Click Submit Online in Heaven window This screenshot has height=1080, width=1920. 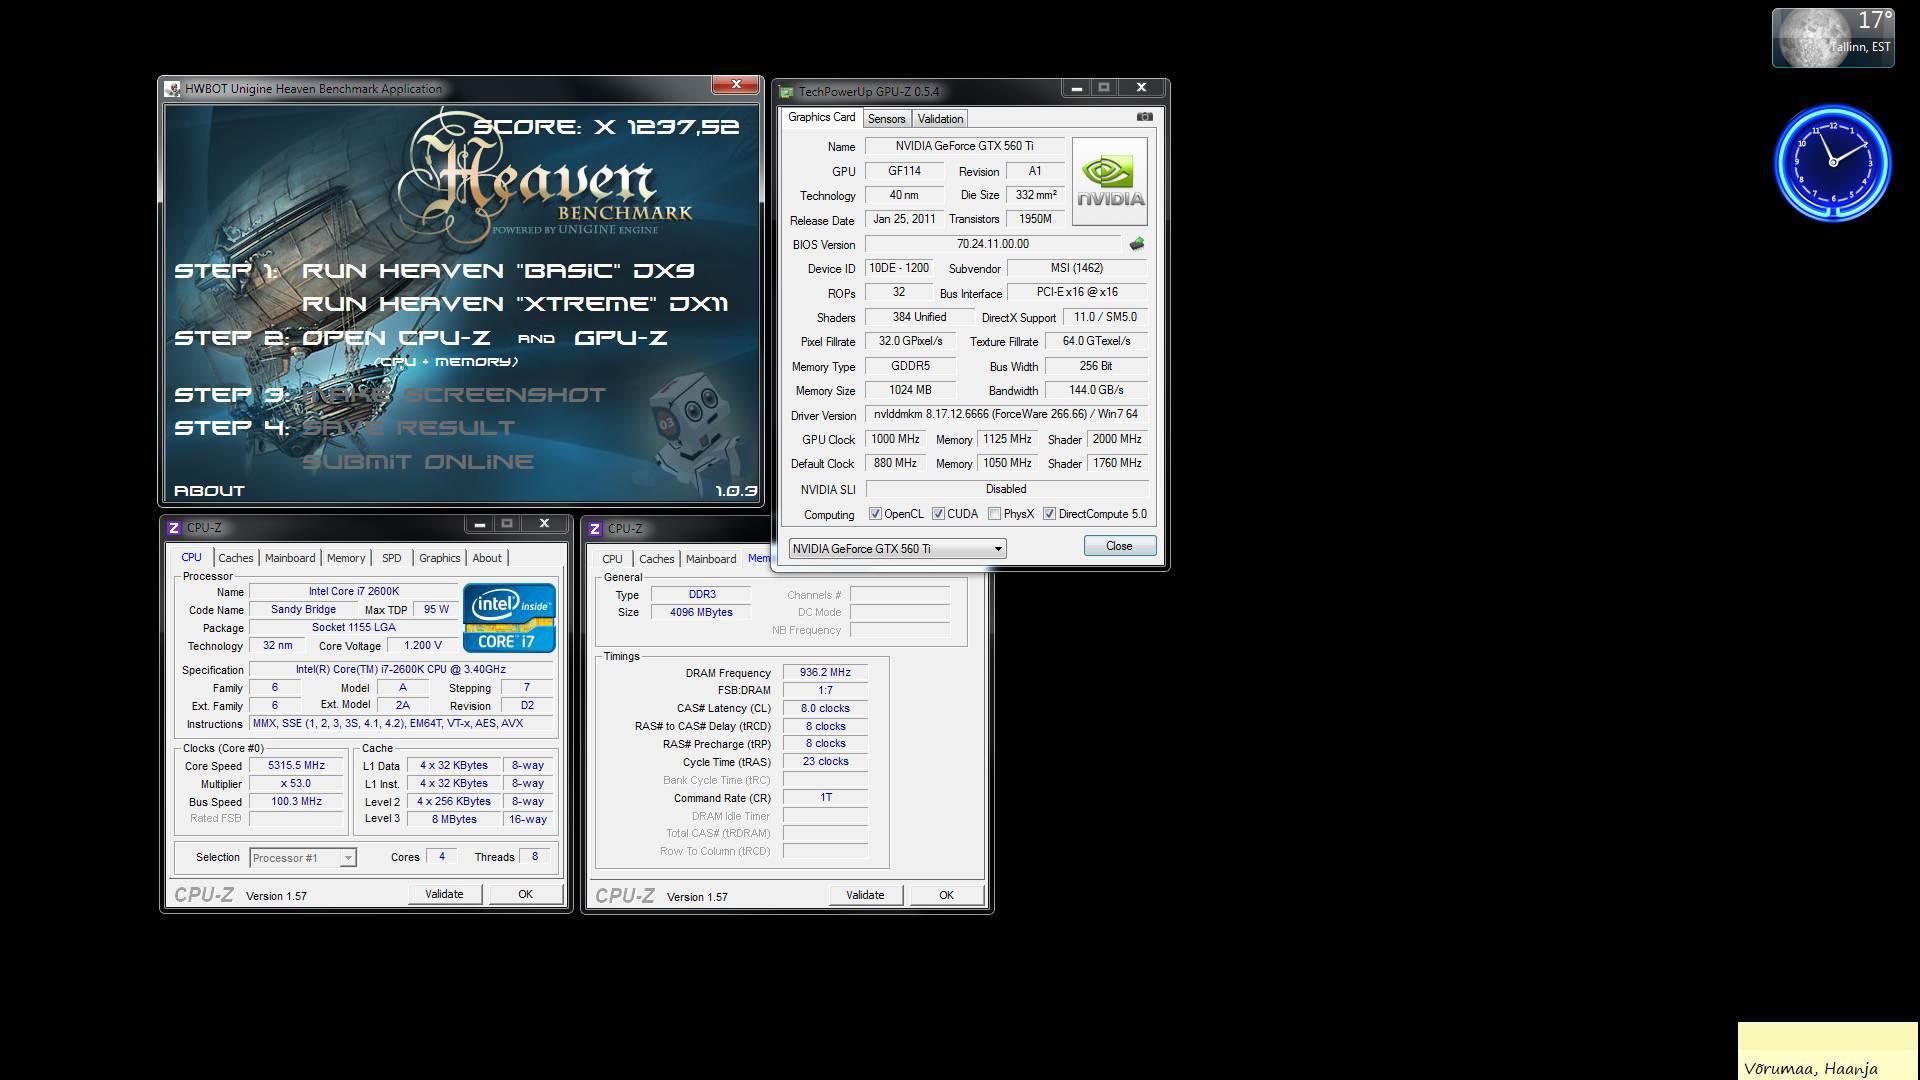418,462
